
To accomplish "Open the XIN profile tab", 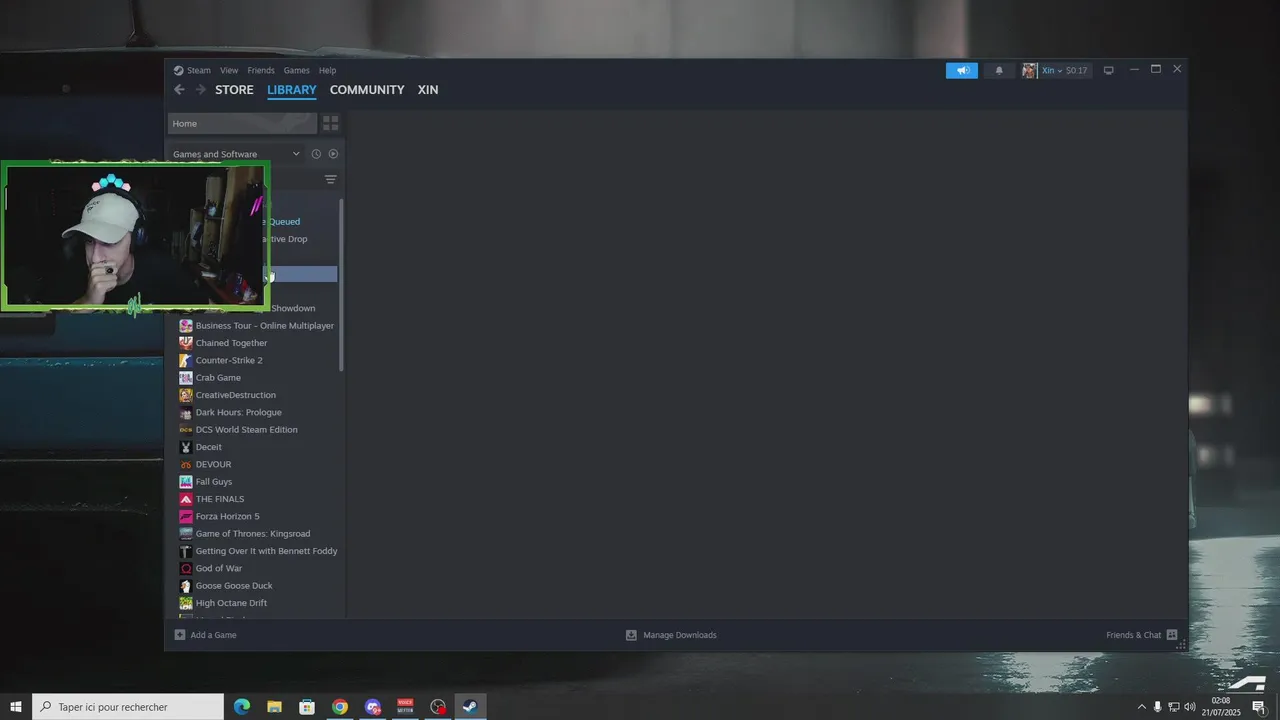I will [428, 90].
